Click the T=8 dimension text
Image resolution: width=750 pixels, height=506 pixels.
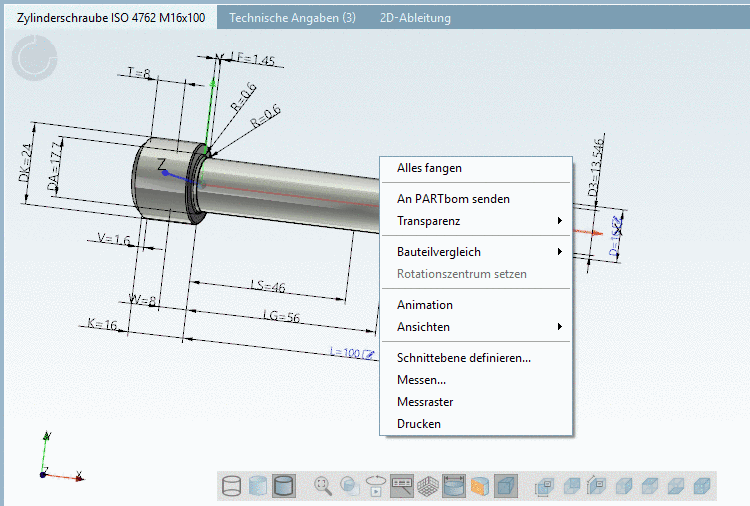click(139, 73)
